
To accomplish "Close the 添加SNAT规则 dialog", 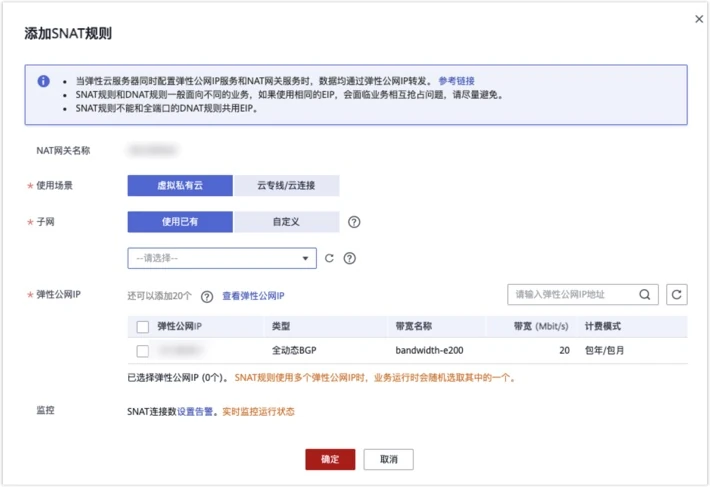I will pyautogui.click(x=699, y=19).
